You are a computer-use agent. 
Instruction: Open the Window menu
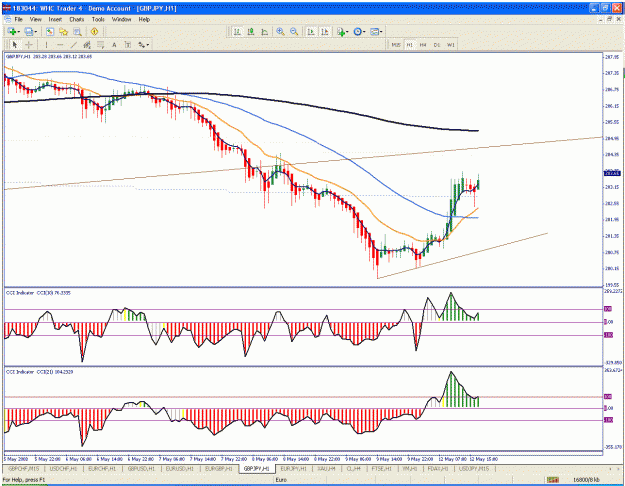121,19
